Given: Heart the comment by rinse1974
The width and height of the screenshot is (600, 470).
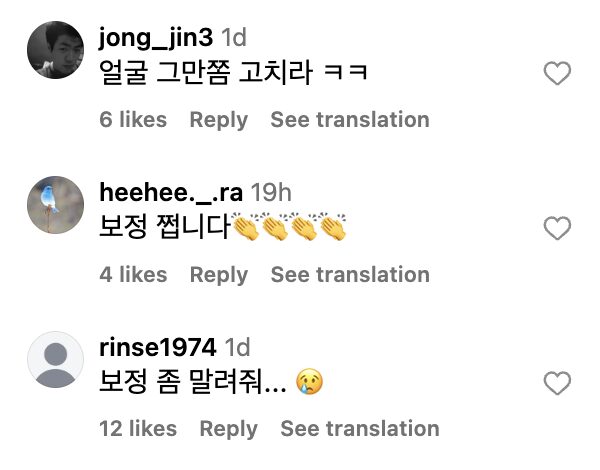Looking at the screenshot, I should [x=556, y=383].
